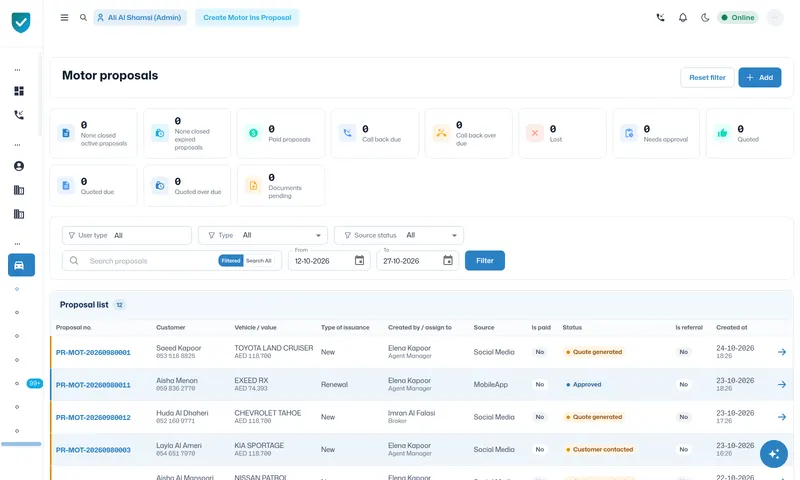This screenshot has width=800, height=480.
Task: Open proposal PR-MOT-20260980011
Action: [x=93, y=385]
